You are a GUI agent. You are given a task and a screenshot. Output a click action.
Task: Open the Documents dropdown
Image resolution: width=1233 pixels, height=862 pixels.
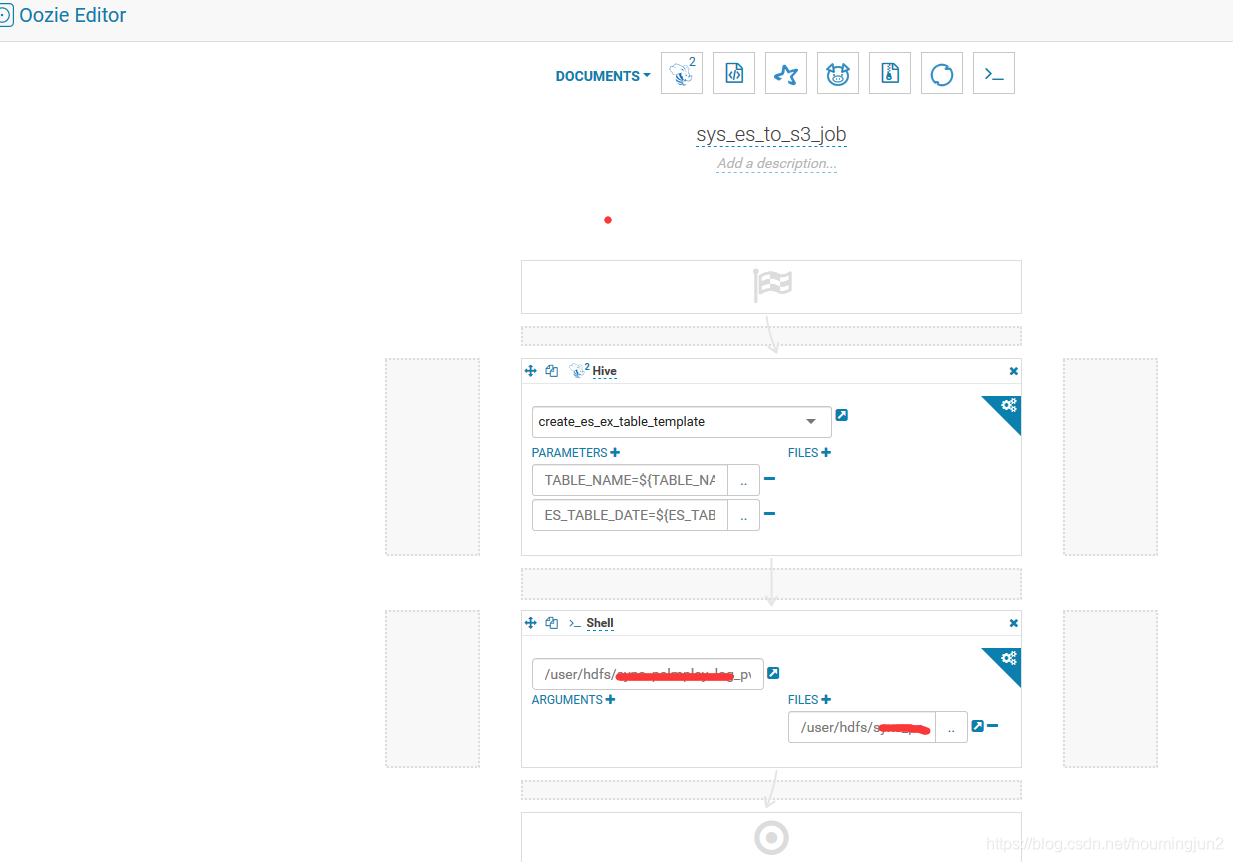click(601, 75)
